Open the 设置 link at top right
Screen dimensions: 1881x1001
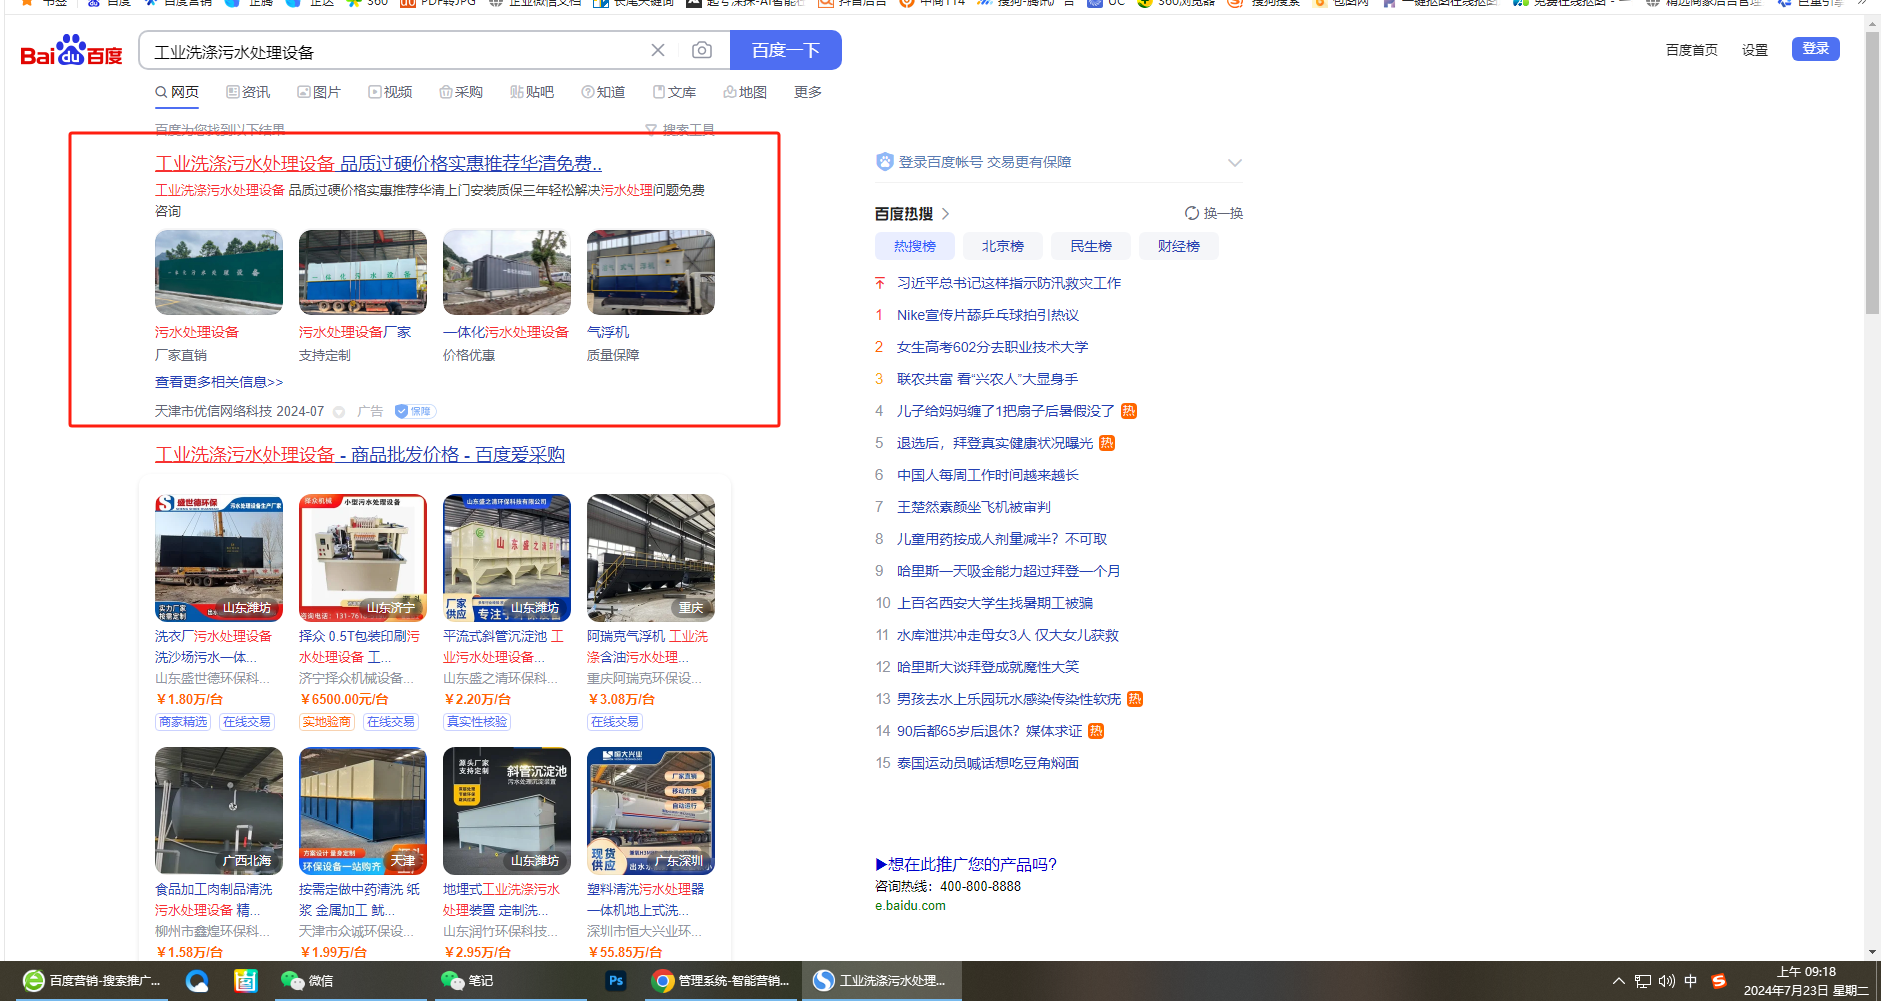point(1755,50)
